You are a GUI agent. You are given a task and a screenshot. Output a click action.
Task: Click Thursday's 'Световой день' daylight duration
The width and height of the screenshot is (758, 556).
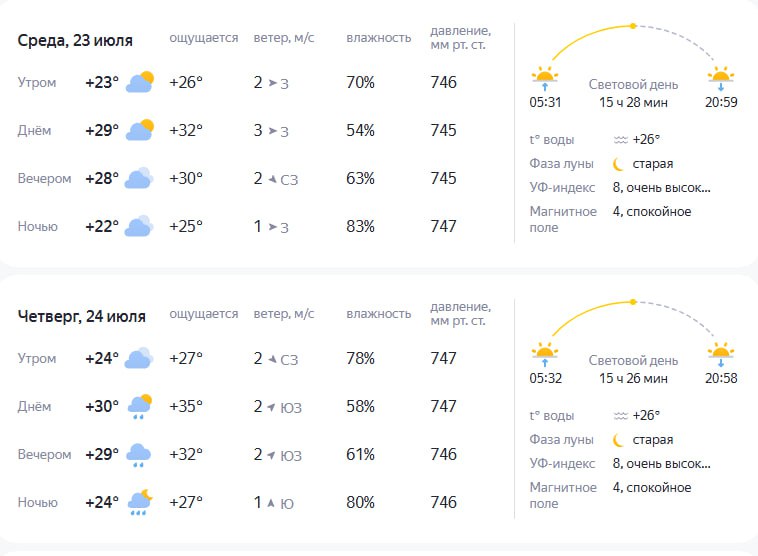tap(633, 369)
